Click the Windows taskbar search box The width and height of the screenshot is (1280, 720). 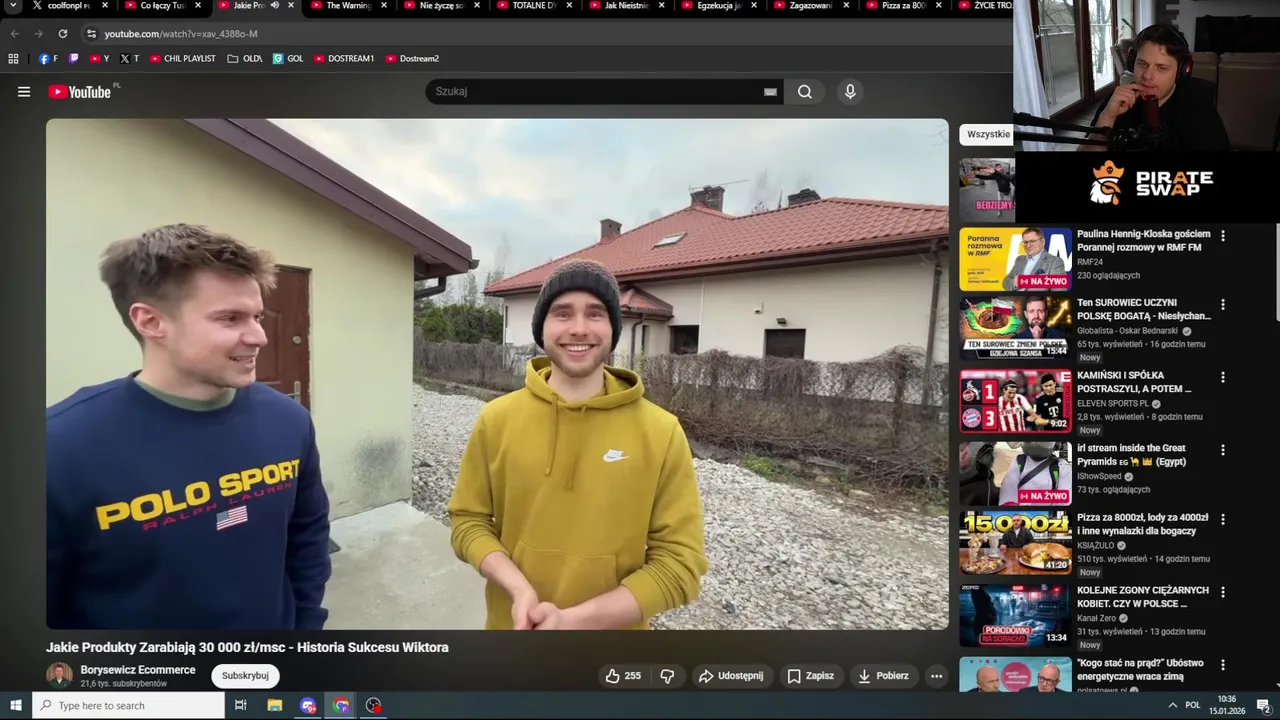tap(128, 705)
